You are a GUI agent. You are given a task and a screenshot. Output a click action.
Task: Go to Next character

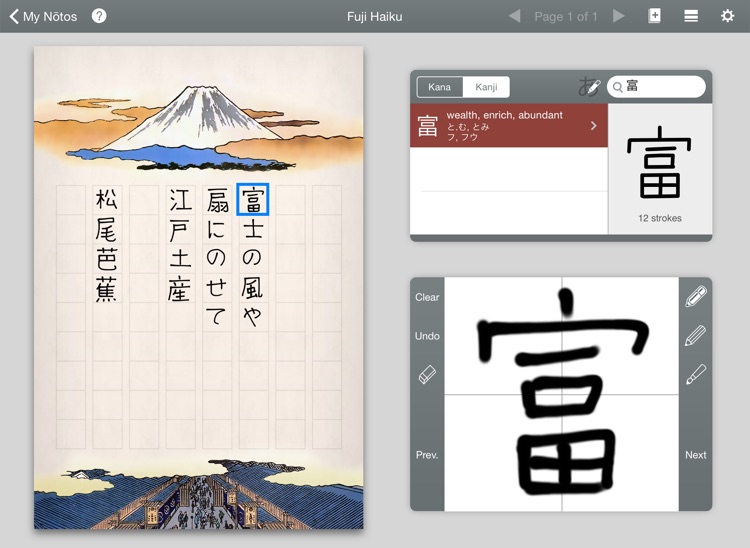coord(695,455)
